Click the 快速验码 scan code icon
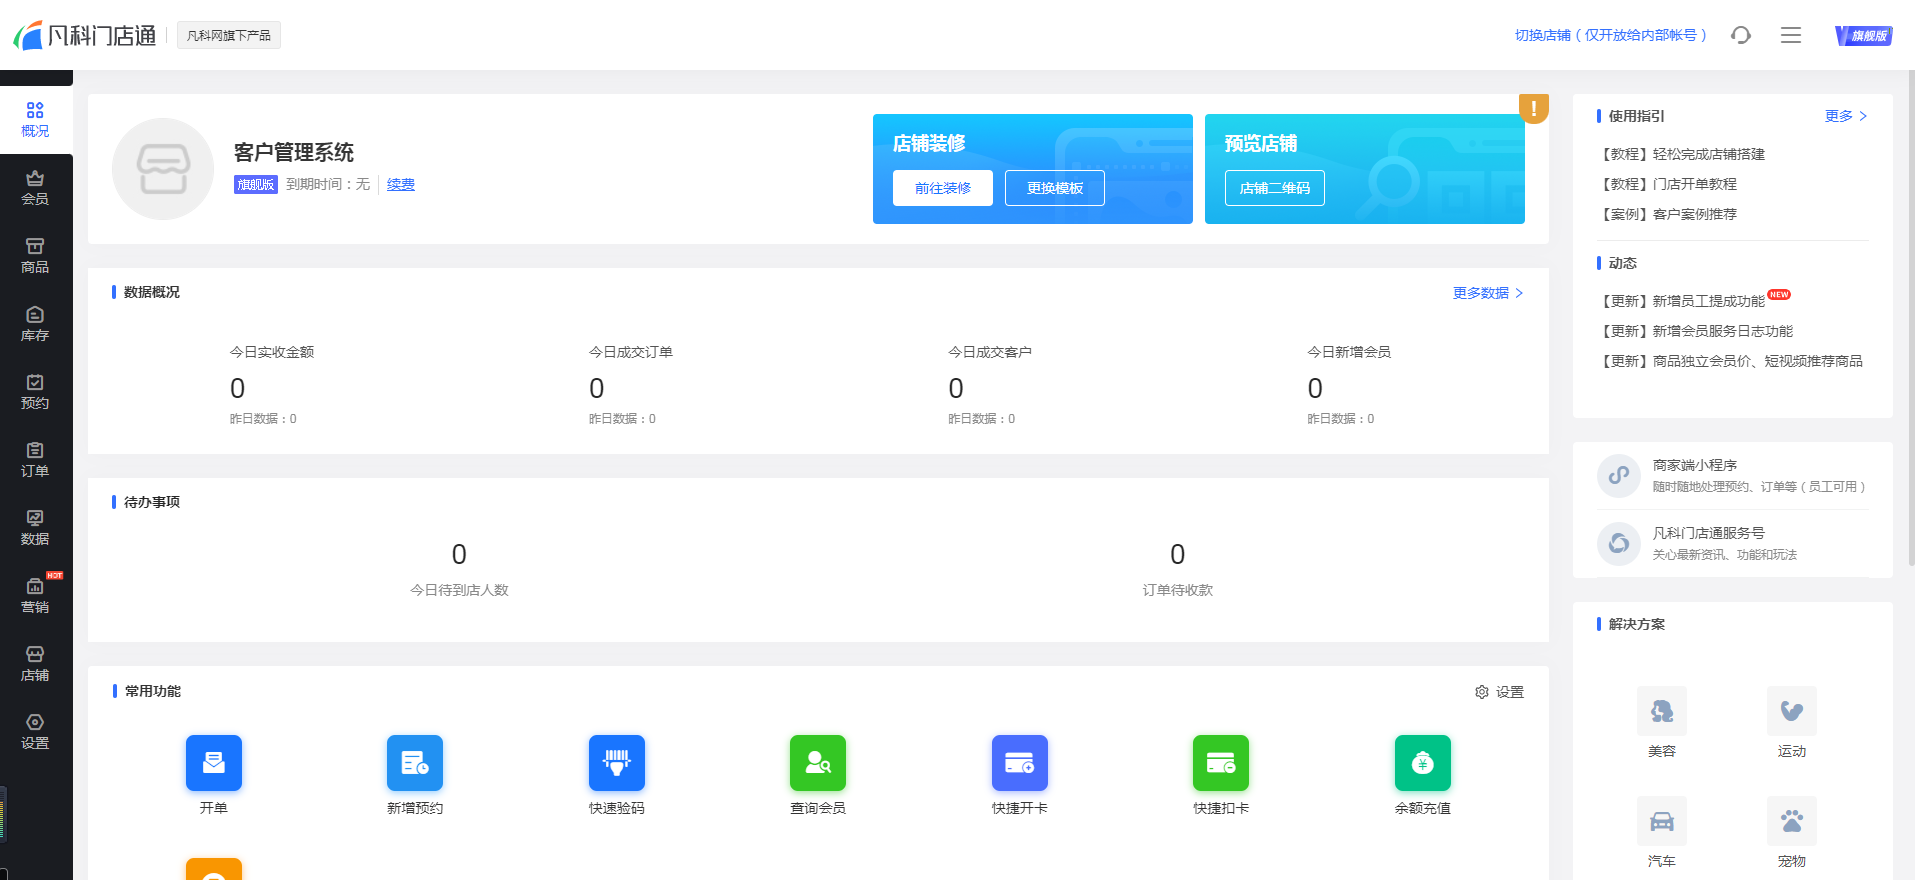1915x880 pixels. (616, 763)
